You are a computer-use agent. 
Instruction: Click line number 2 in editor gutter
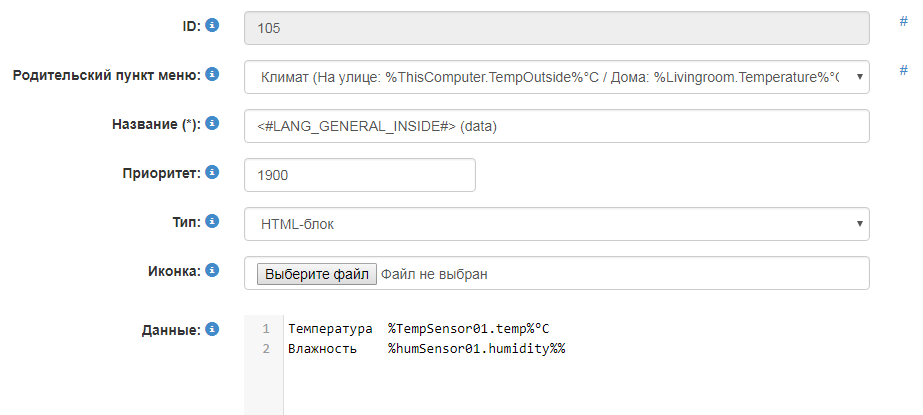pos(266,349)
